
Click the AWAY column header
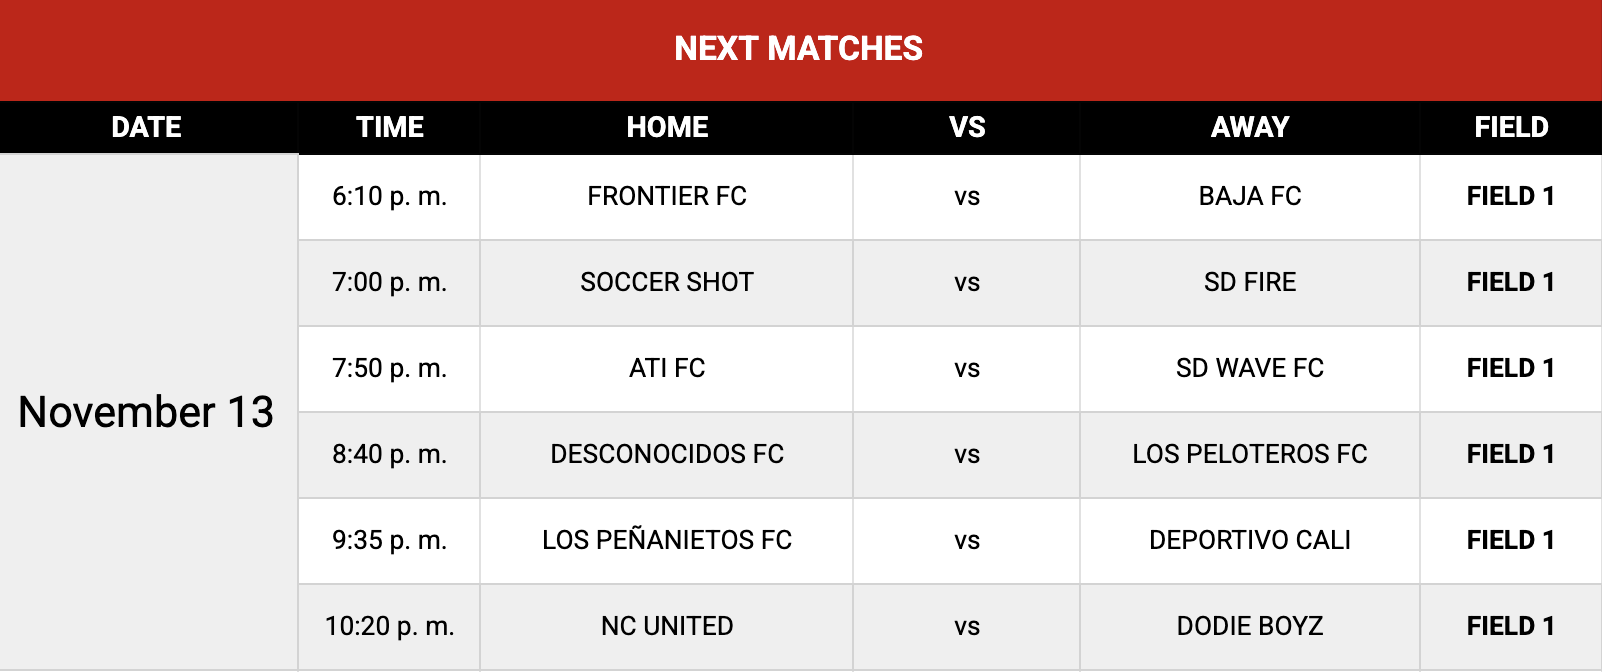pyautogui.click(x=1250, y=127)
